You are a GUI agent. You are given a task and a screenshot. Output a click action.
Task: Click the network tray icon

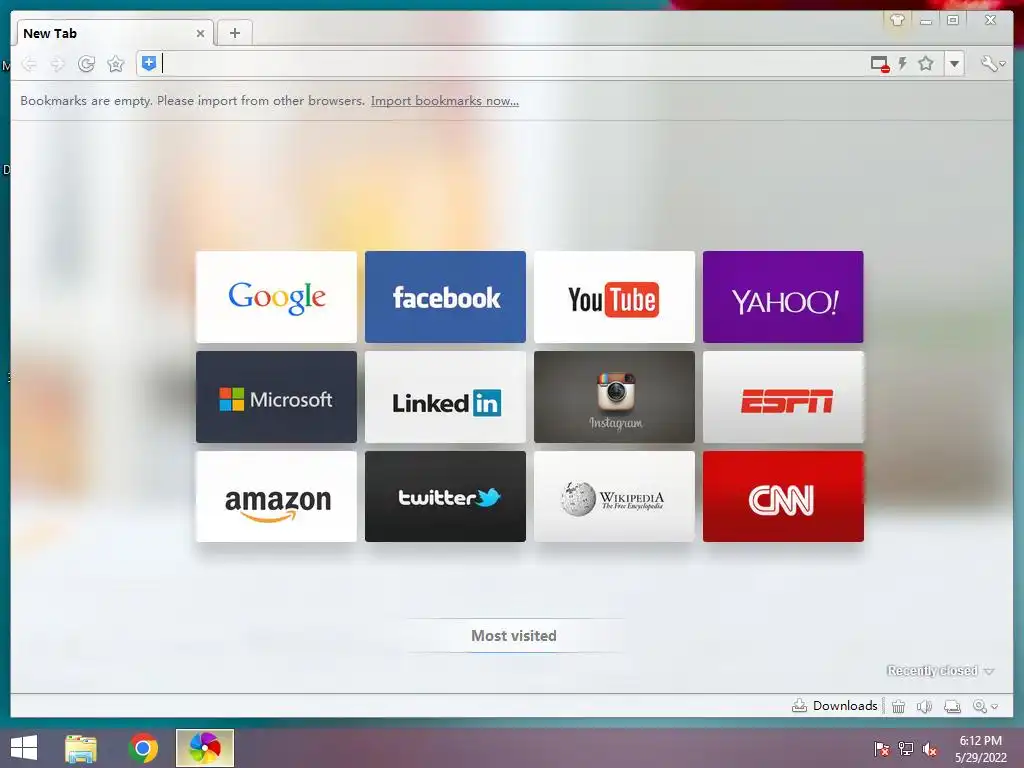click(x=906, y=749)
